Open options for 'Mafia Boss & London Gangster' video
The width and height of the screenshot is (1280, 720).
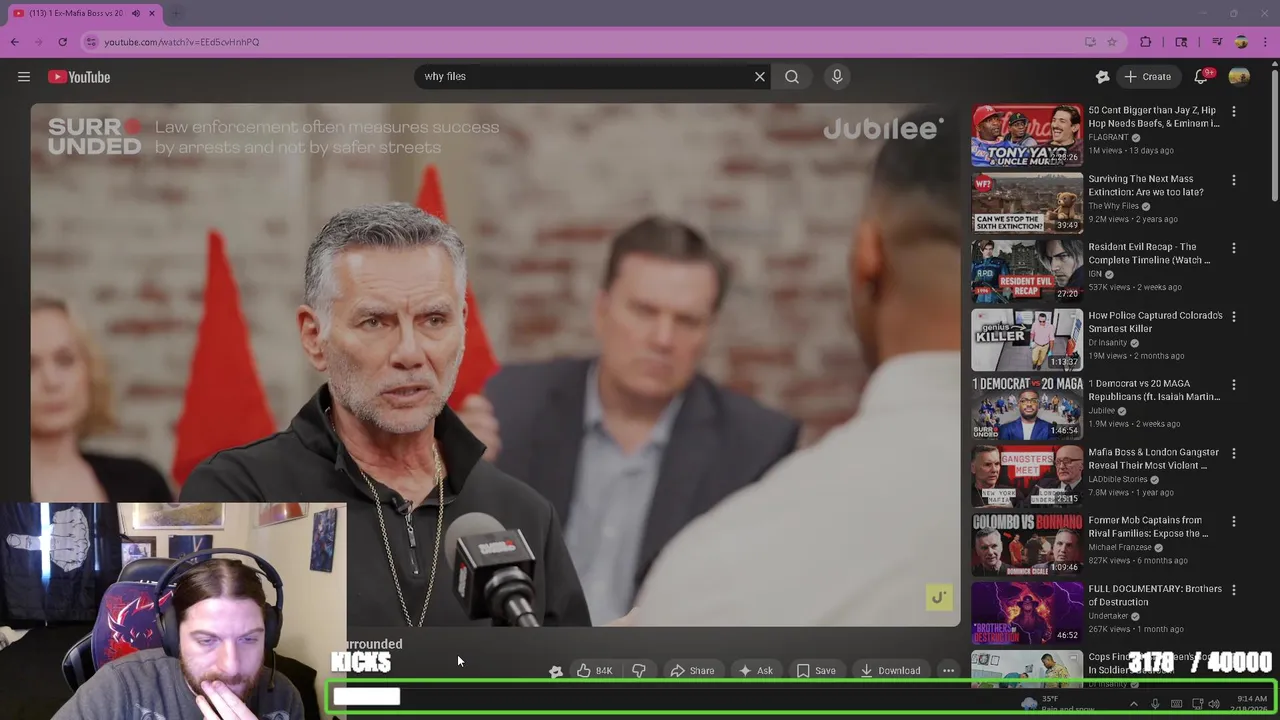tap(1234, 453)
